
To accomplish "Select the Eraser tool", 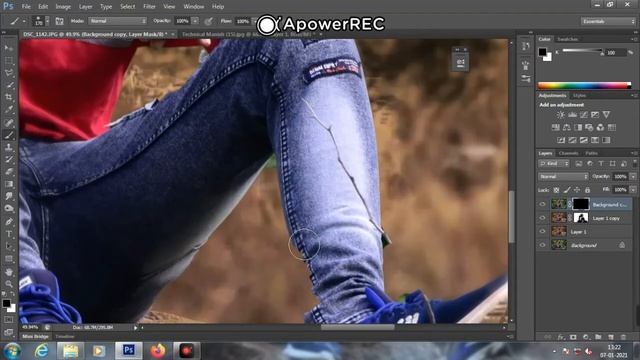I will pos(9,171).
